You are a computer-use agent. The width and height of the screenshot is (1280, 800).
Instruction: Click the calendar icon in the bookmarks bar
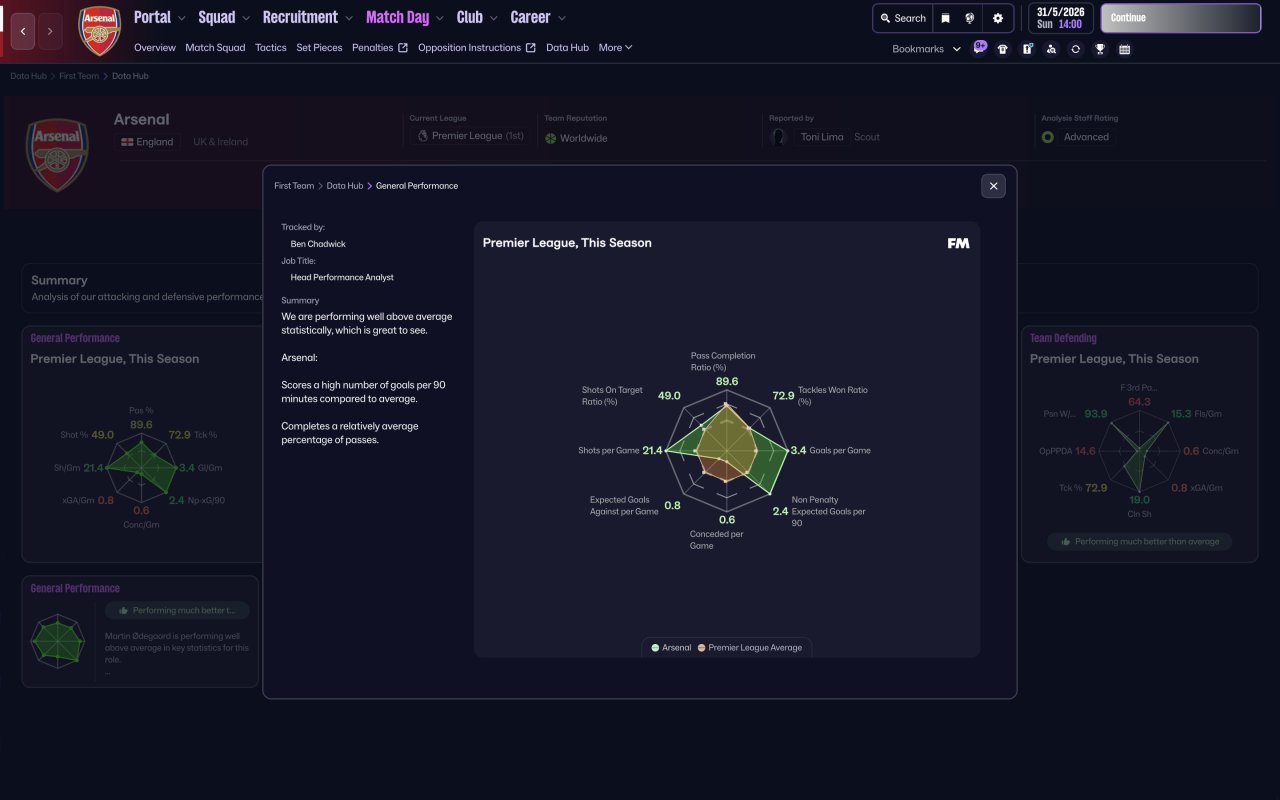[1124, 49]
